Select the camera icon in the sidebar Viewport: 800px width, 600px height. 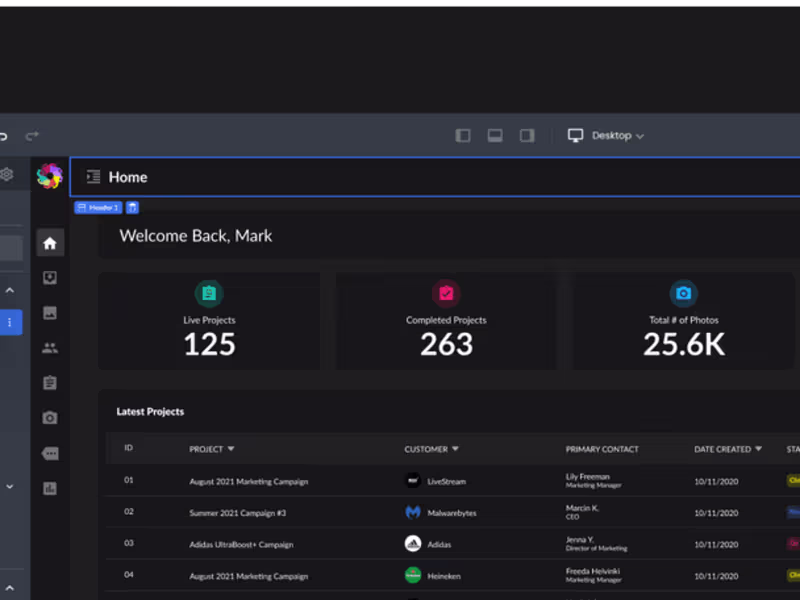(50, 418)
